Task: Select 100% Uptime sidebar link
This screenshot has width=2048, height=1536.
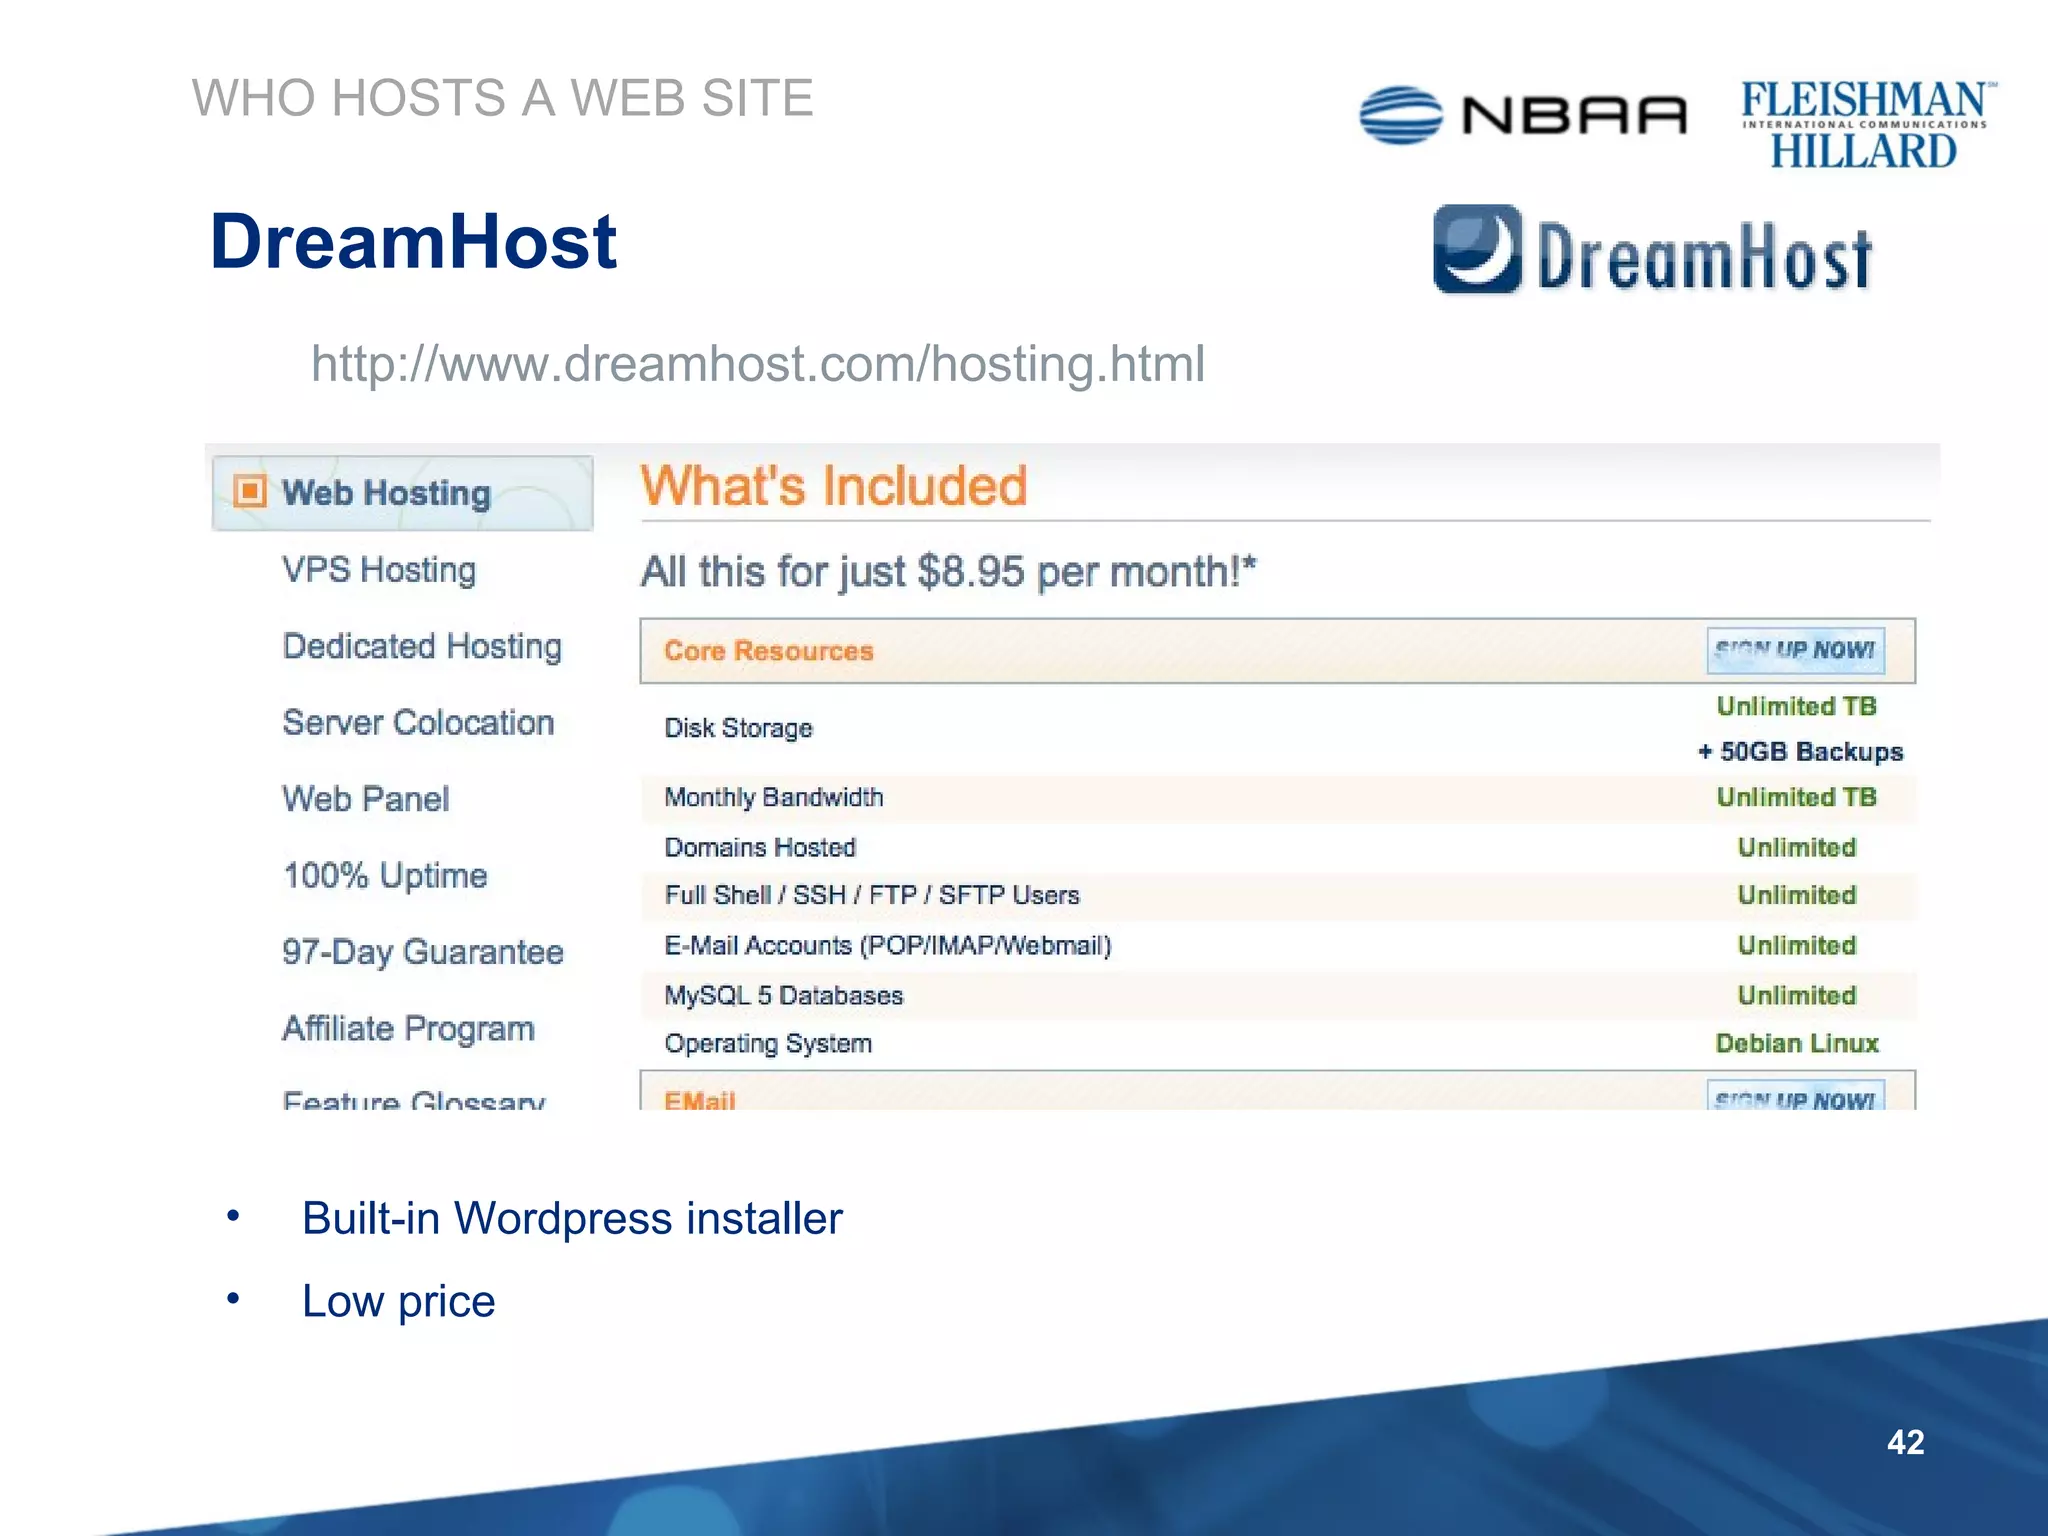Action: (385, 875)
